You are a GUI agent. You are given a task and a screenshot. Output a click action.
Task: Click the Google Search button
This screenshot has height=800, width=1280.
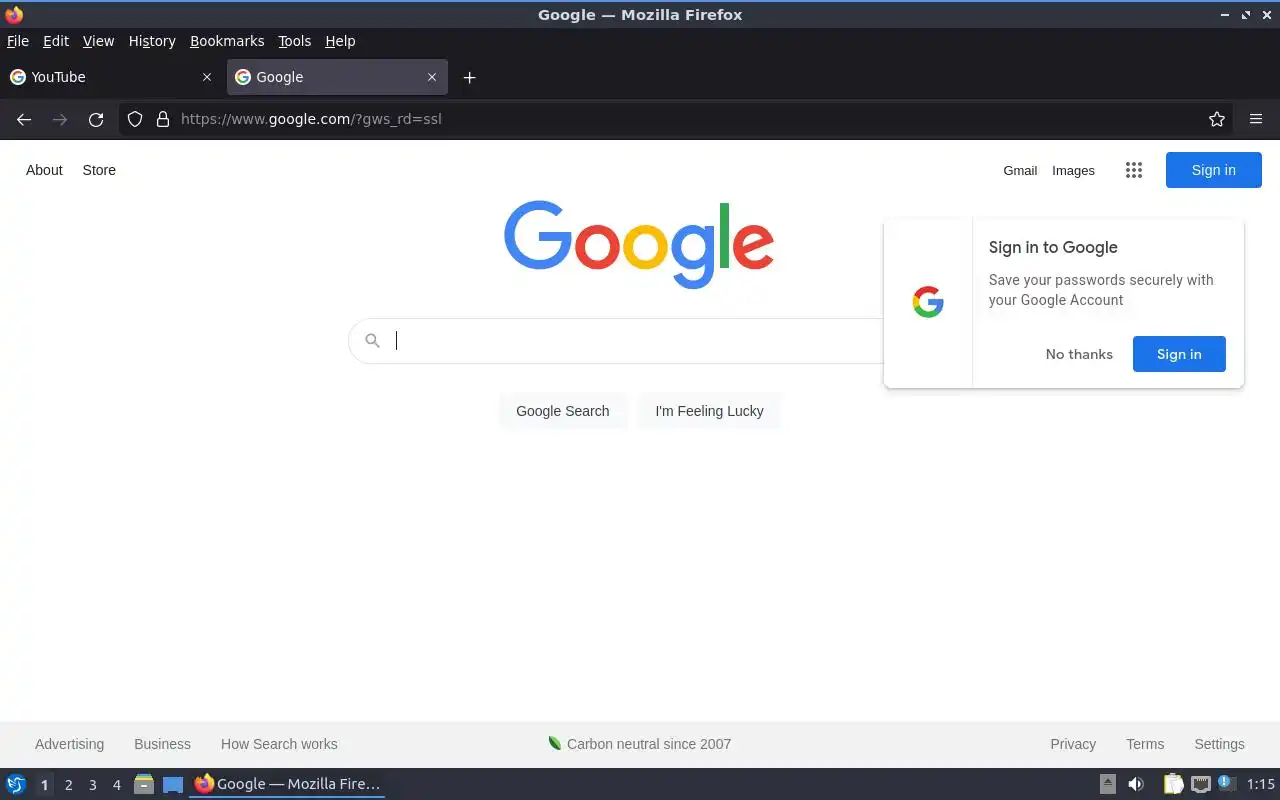point(563,411)
